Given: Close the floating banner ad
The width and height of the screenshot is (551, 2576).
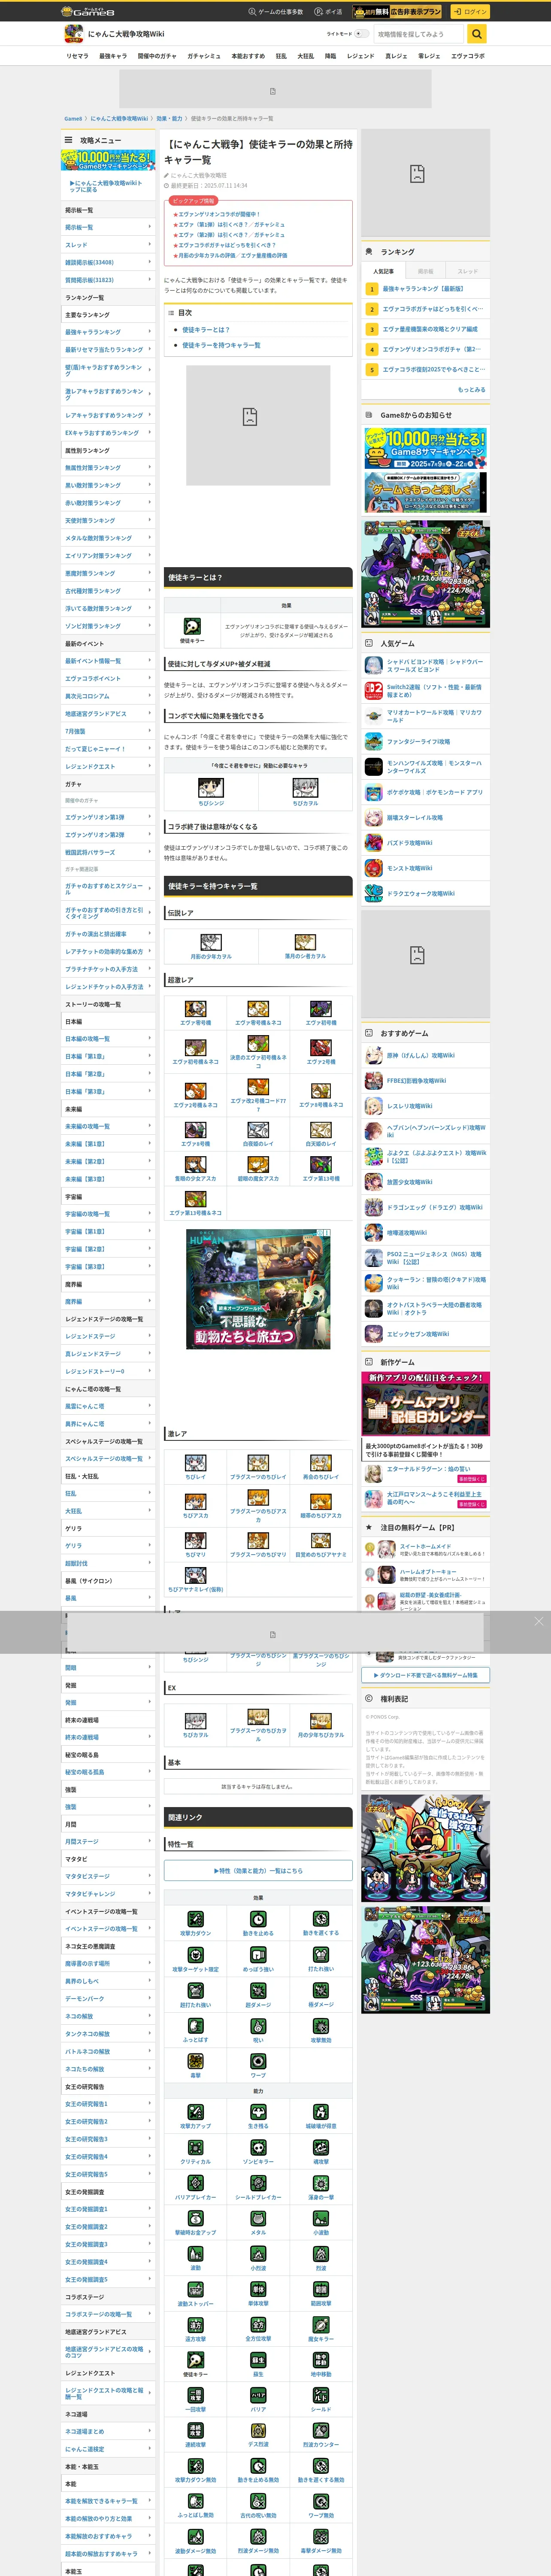Looking at the screenshot, I should click(x=539, y=1621).
